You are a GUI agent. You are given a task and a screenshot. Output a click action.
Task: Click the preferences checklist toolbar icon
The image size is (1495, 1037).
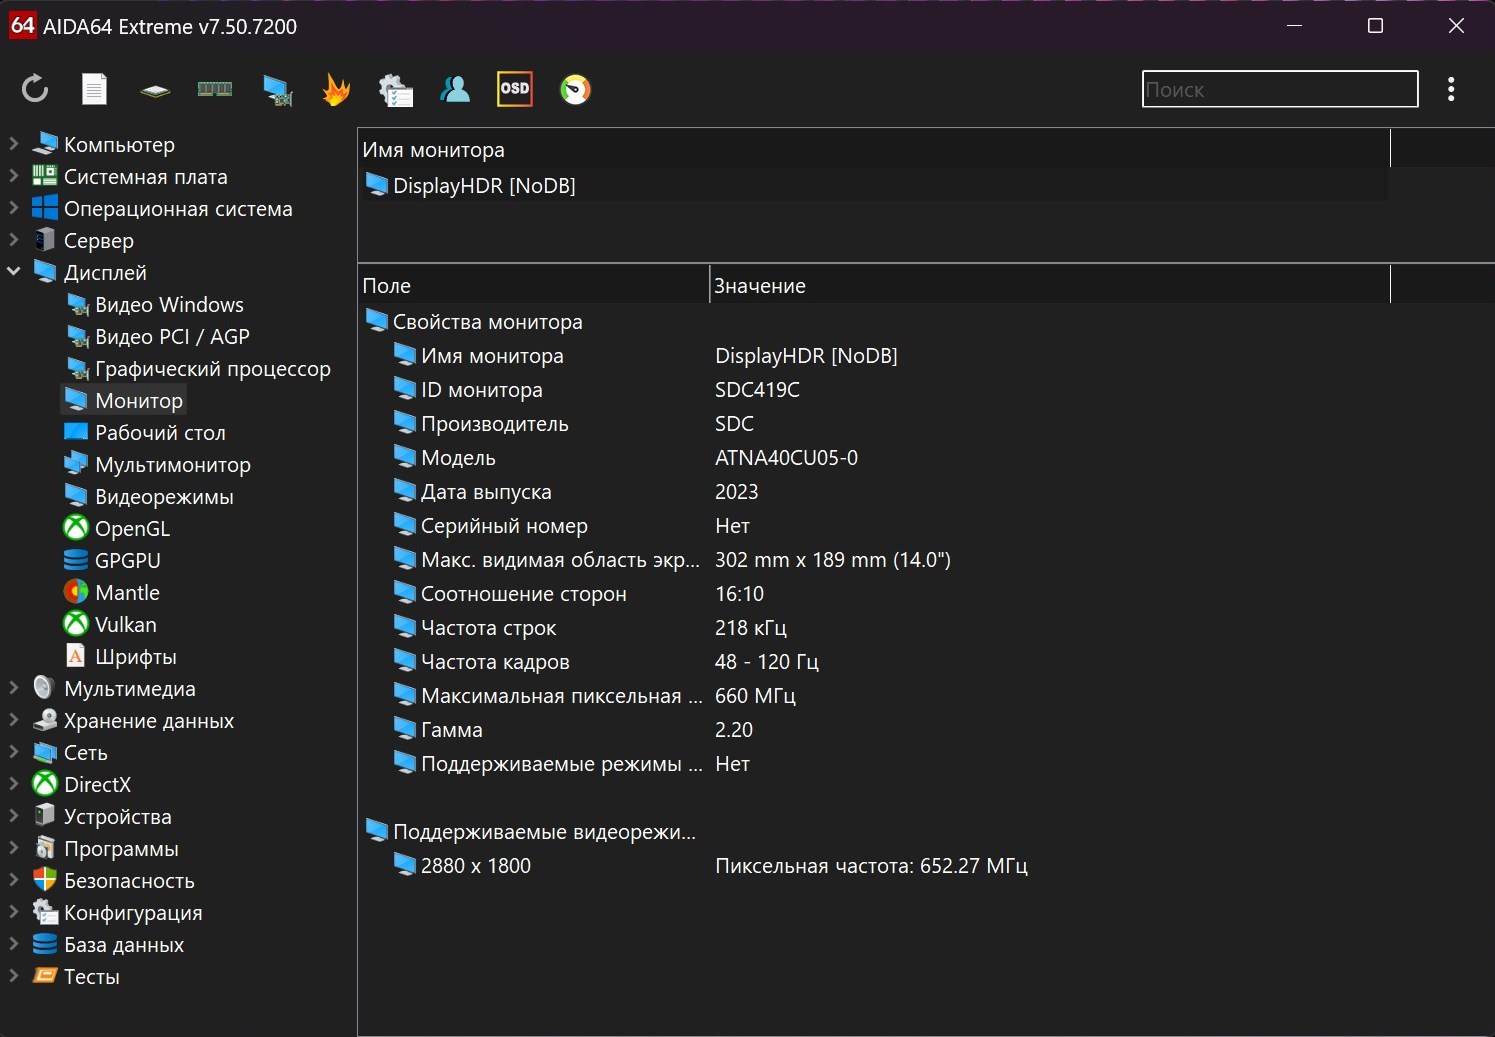(396, 90)
